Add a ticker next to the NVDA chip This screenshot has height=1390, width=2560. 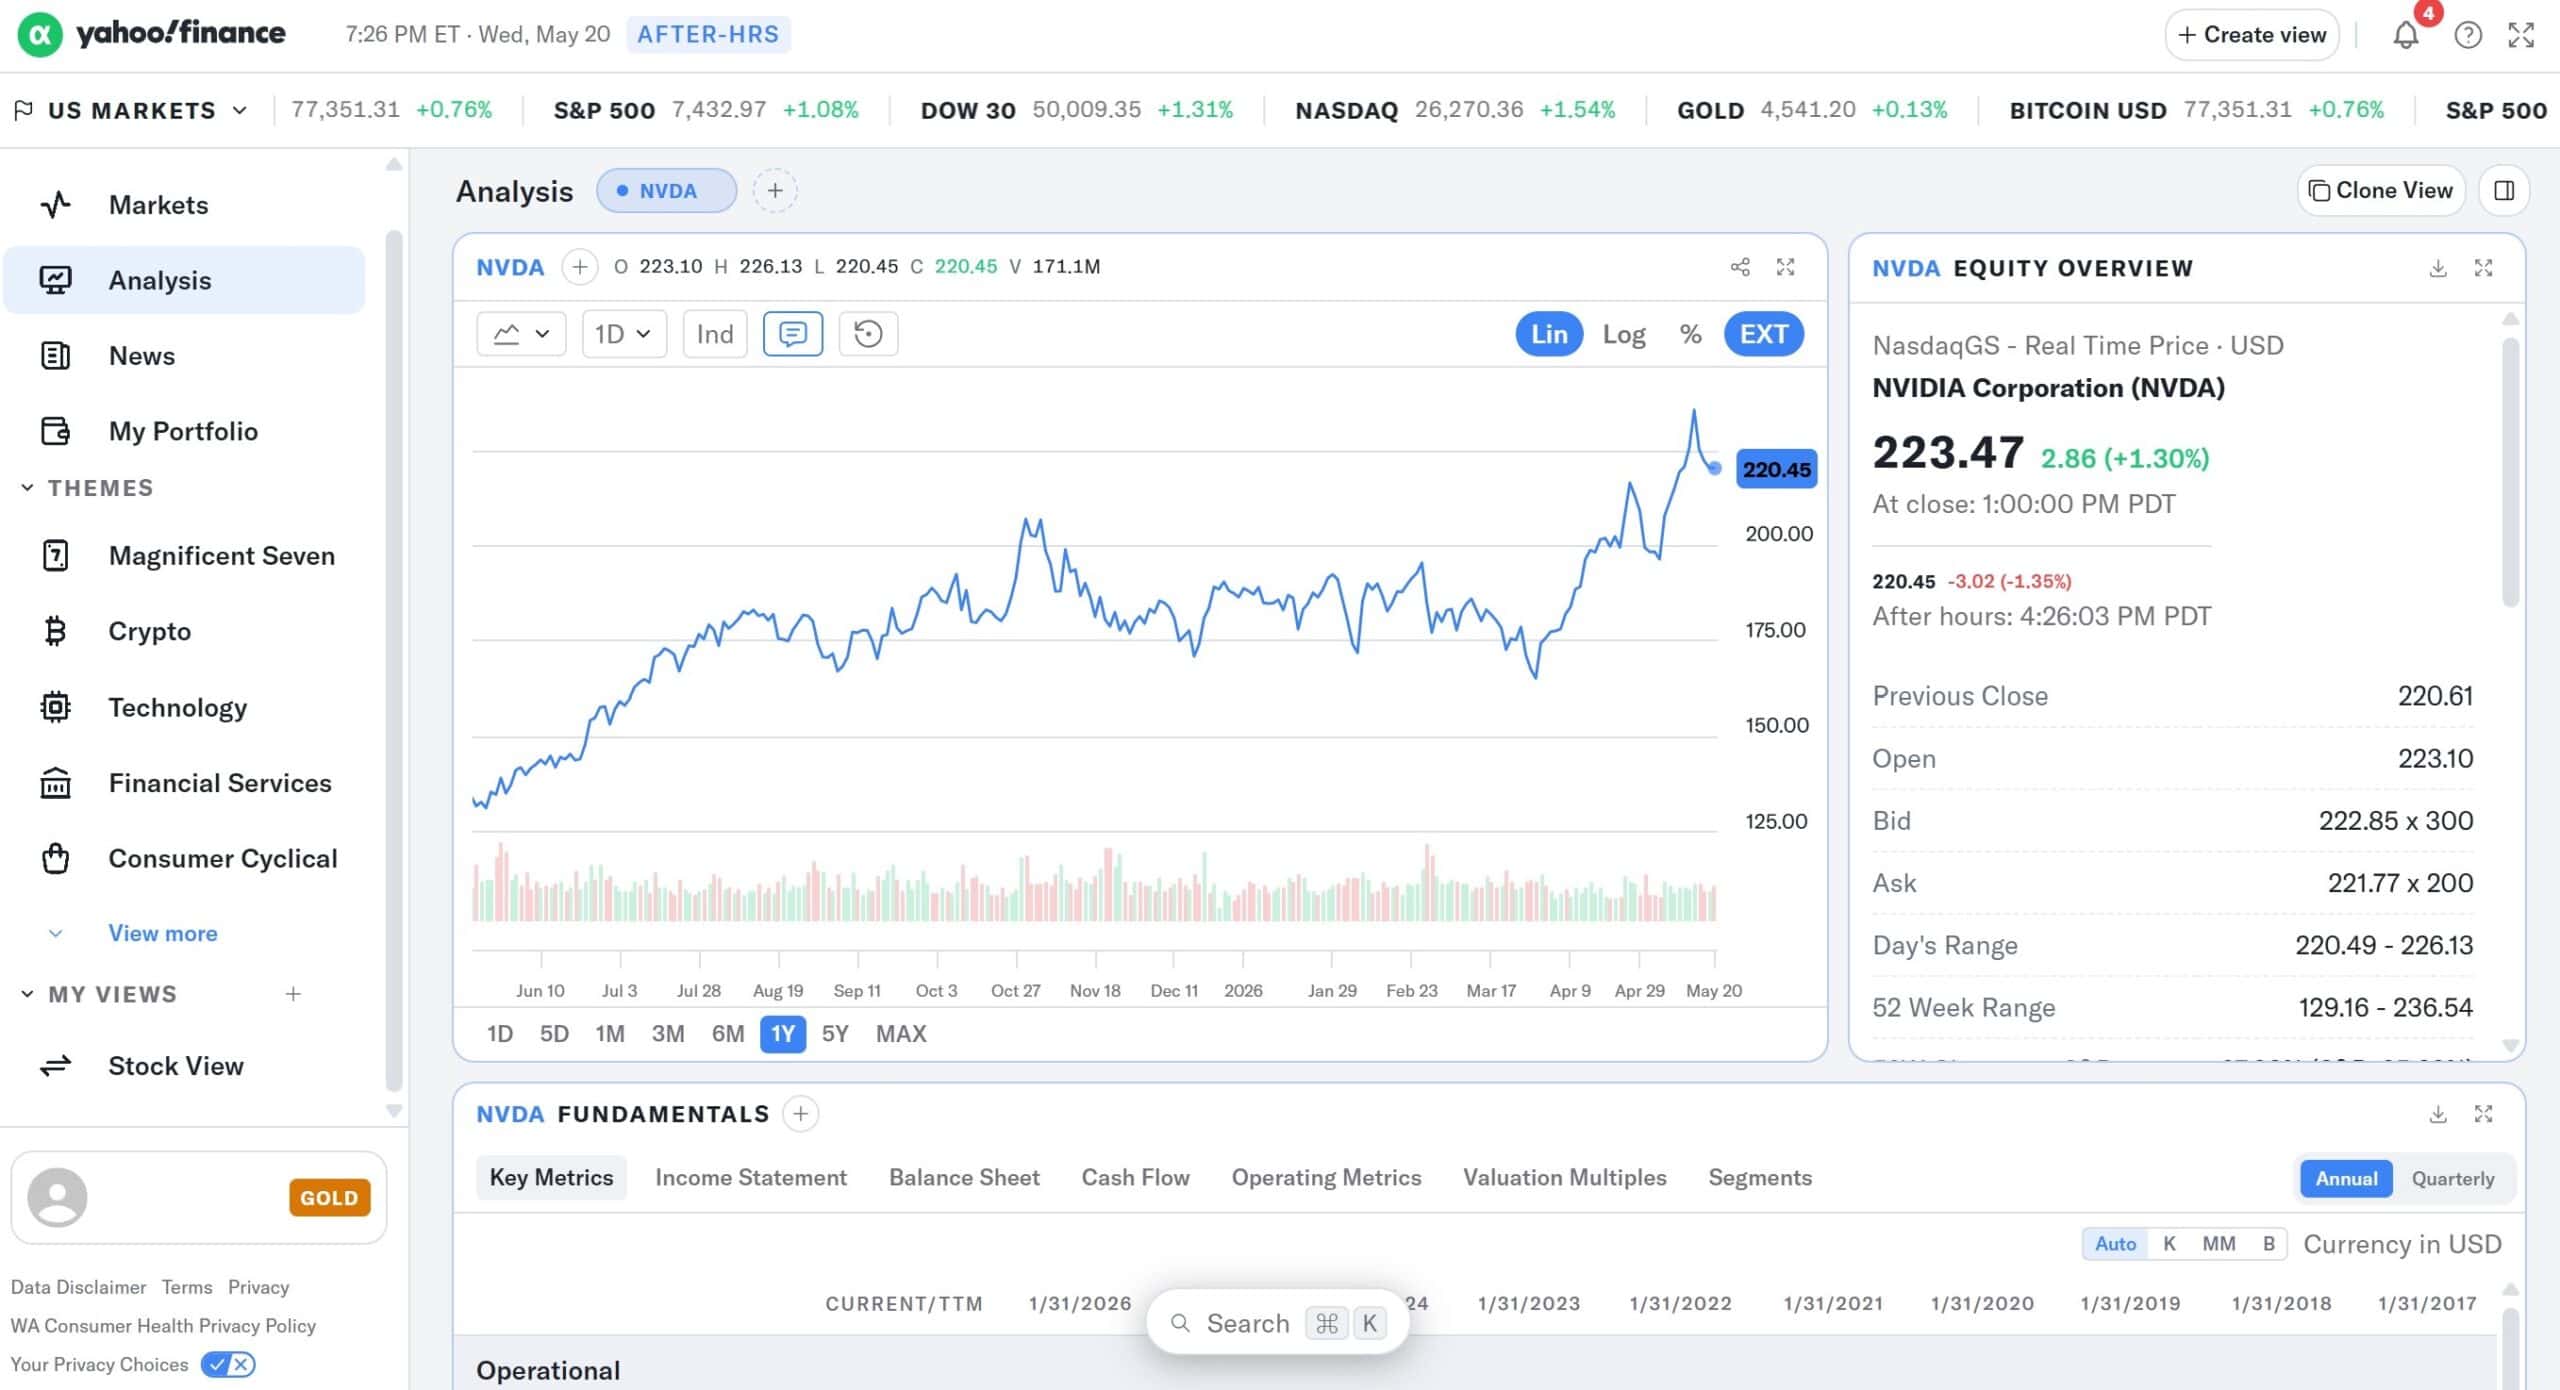pyautogui.click(x=774, y=190)
